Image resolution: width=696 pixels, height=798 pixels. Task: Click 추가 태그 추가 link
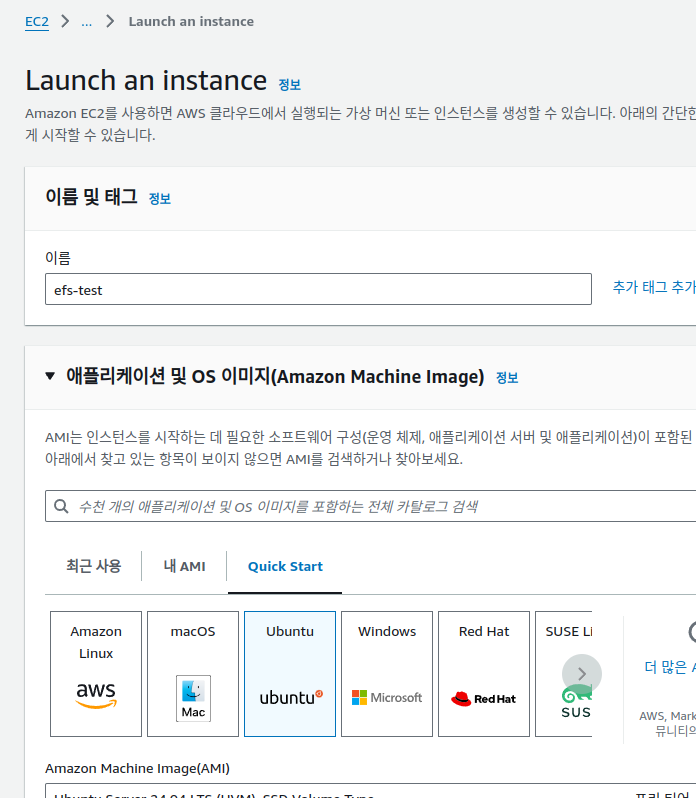point(654,287)
